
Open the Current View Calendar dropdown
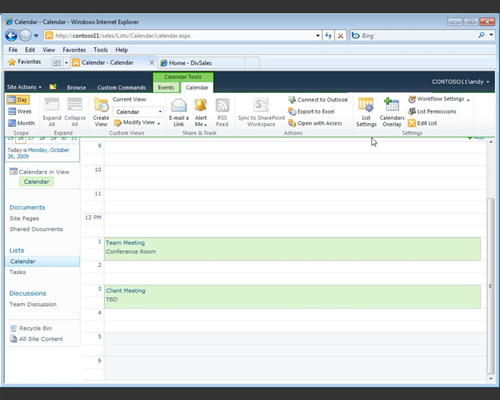tap(138, 112)
